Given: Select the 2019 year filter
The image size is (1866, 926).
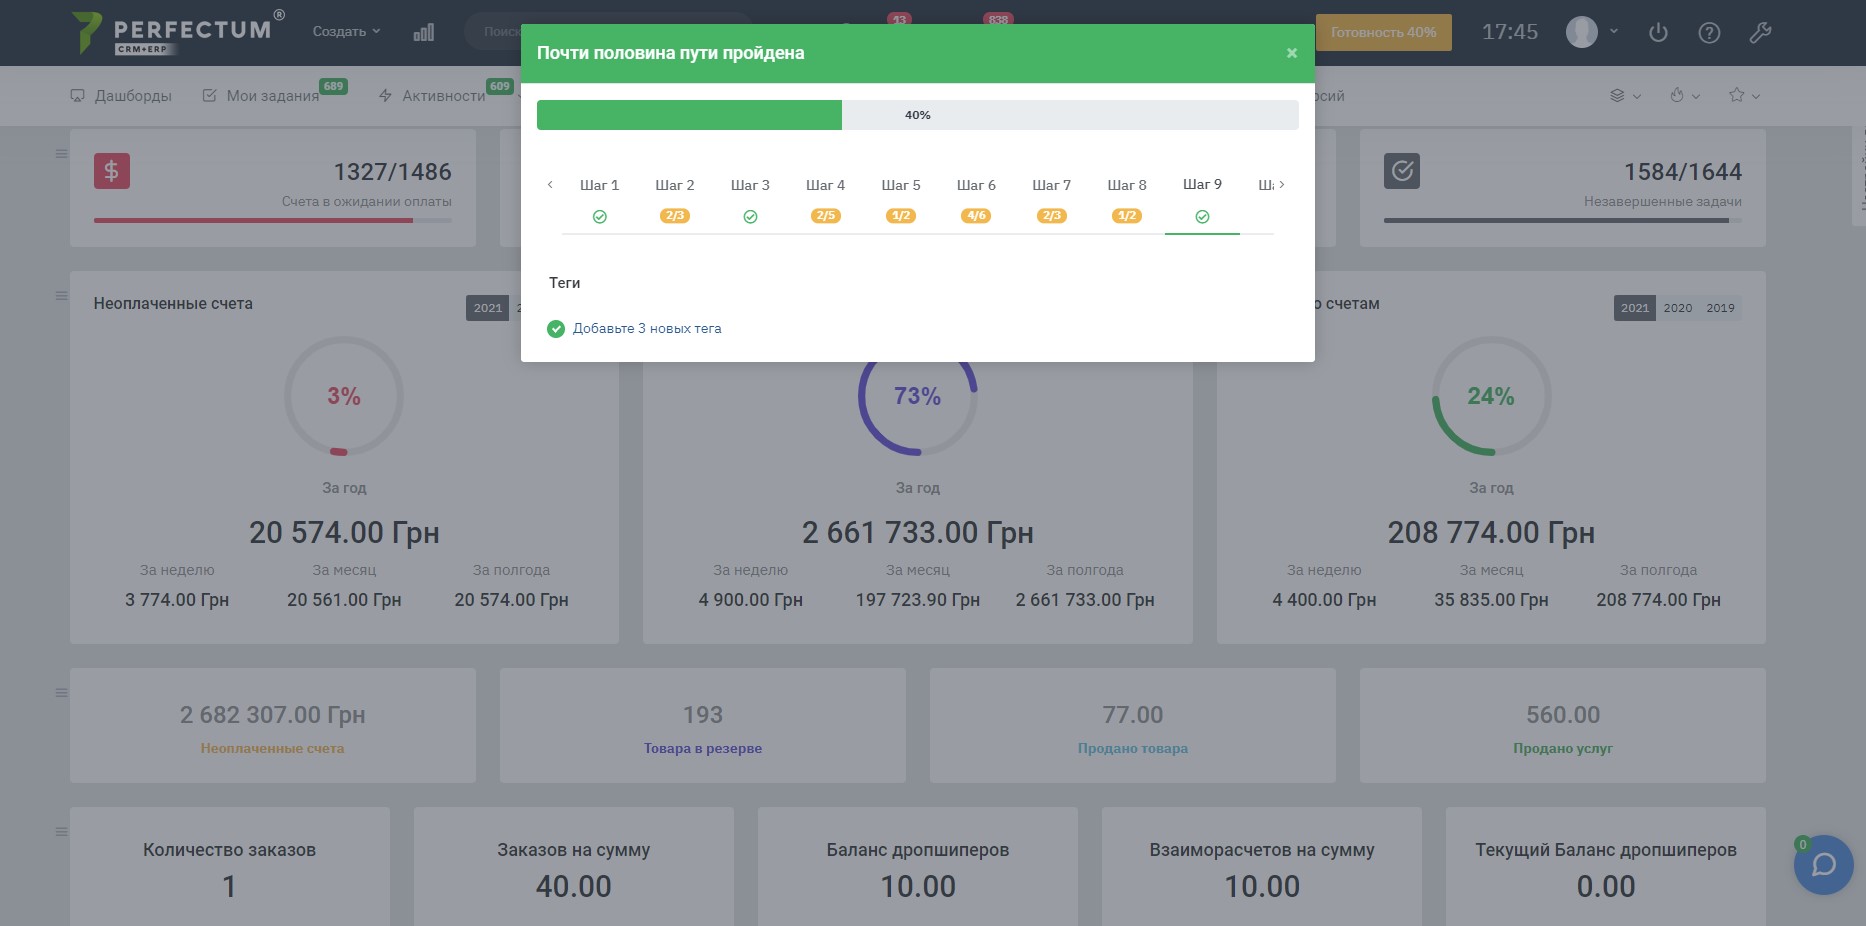Looking at the screenshot, I should pos(1720,308).
